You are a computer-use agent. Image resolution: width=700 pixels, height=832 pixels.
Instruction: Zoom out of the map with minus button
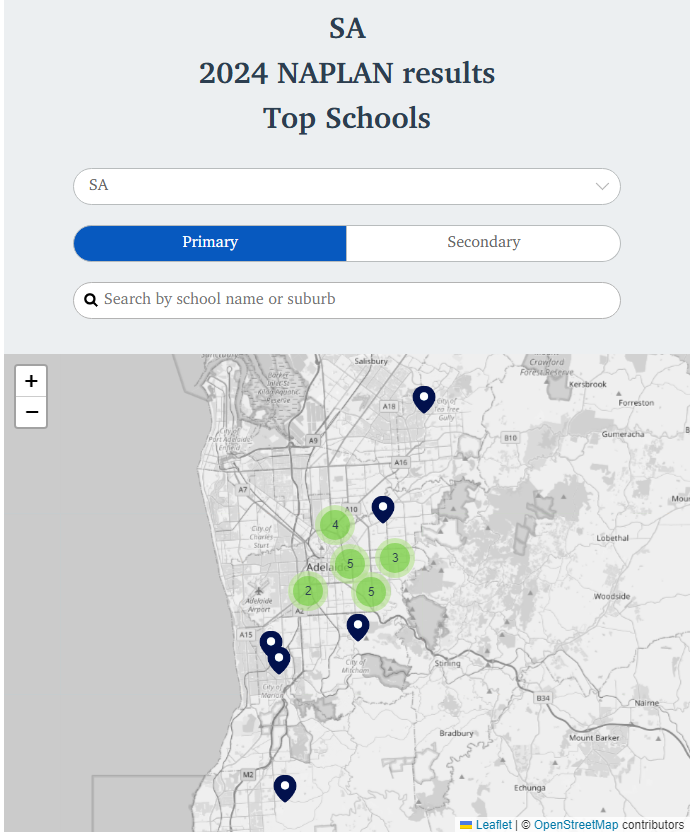[x=31, y=412]
